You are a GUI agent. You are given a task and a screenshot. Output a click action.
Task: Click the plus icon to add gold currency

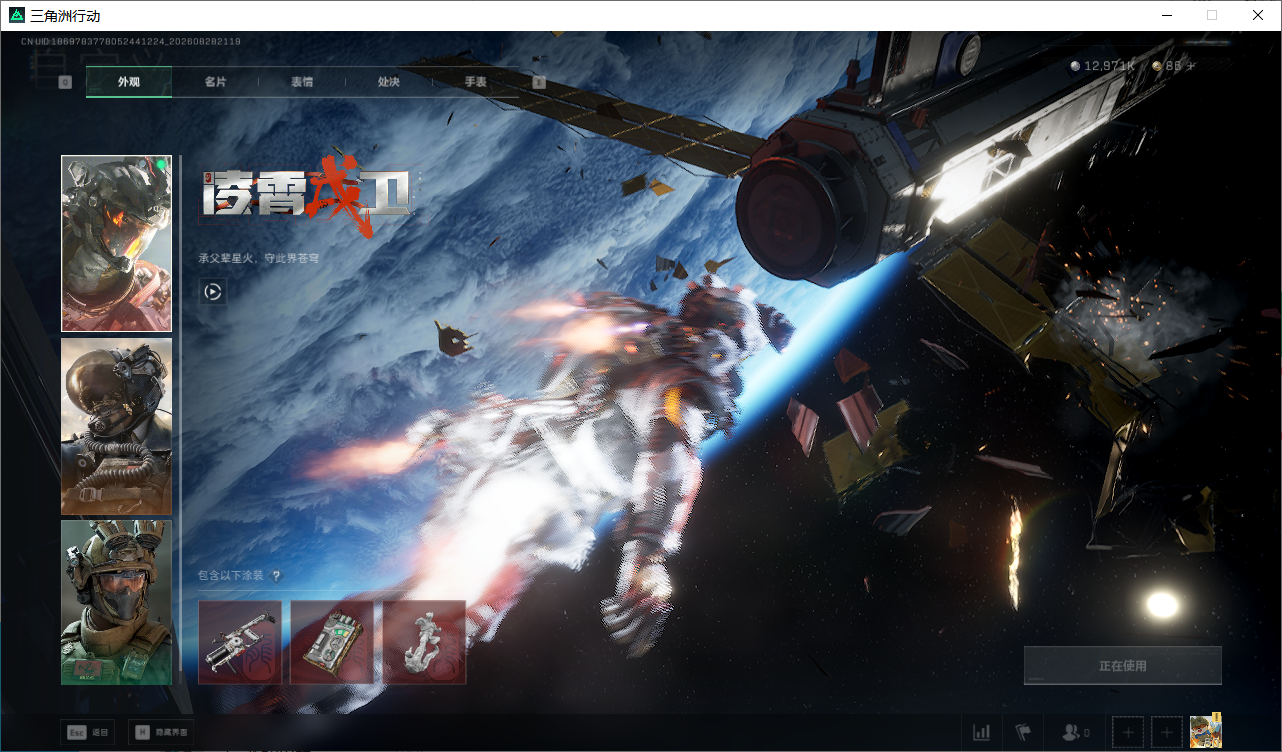(x=1190, y=66)
